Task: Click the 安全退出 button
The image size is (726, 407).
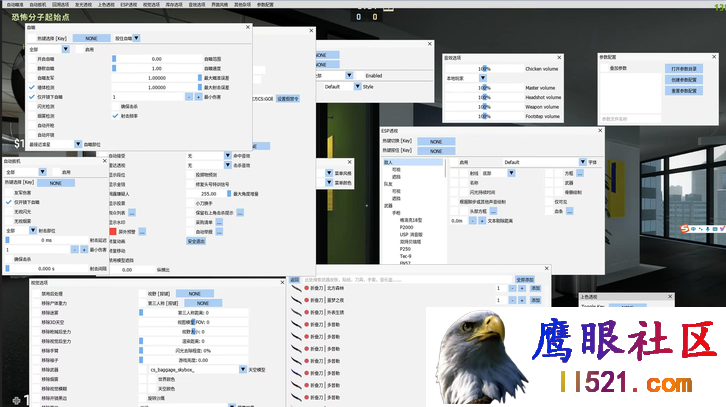Action: pyautogui.click(x=196, y=241)
